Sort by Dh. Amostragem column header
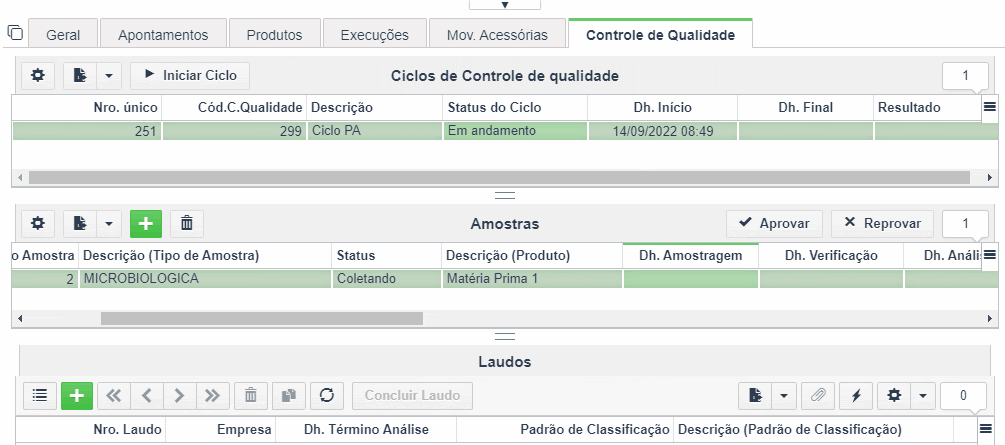Viewport: 1005px width, 445px height. (x=690, y=256)
